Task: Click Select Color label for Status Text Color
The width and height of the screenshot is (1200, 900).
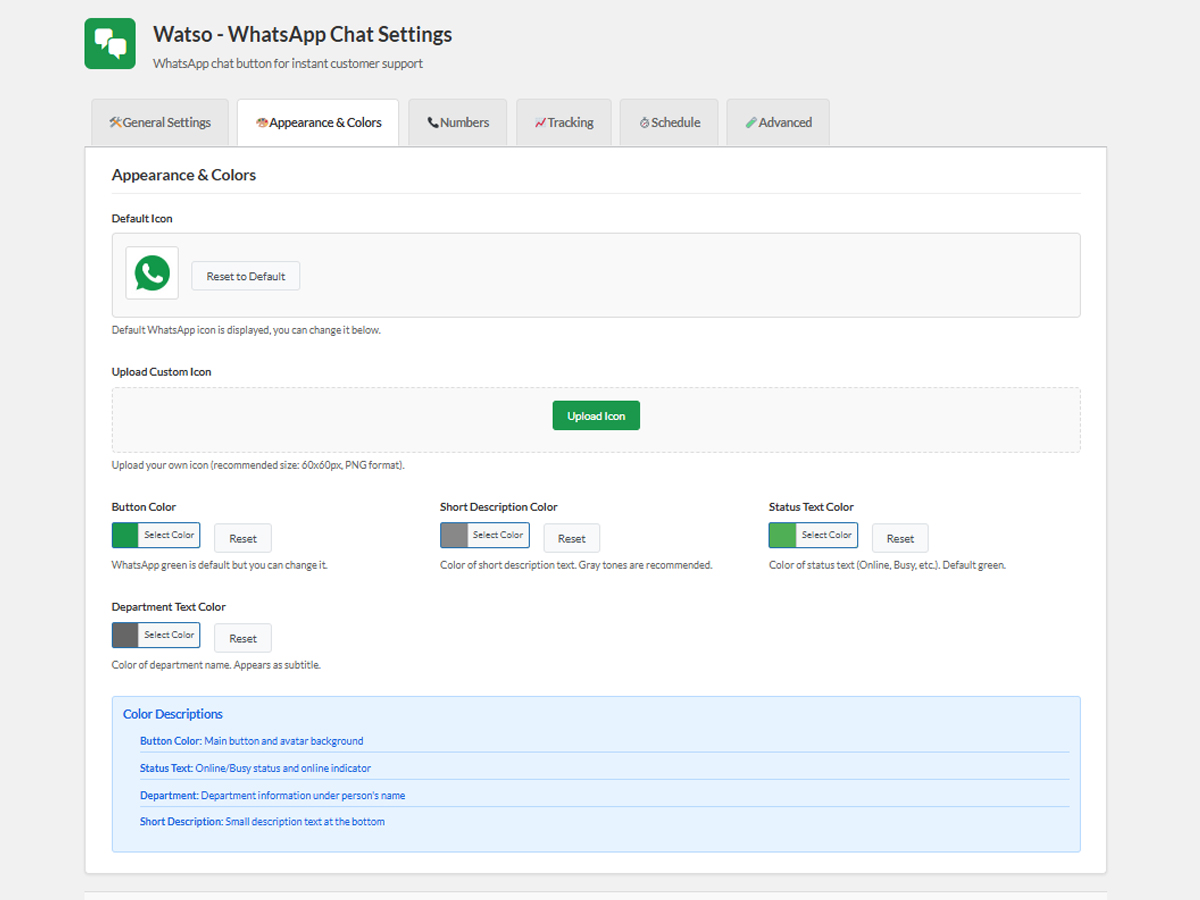Action: coord(827,535)
